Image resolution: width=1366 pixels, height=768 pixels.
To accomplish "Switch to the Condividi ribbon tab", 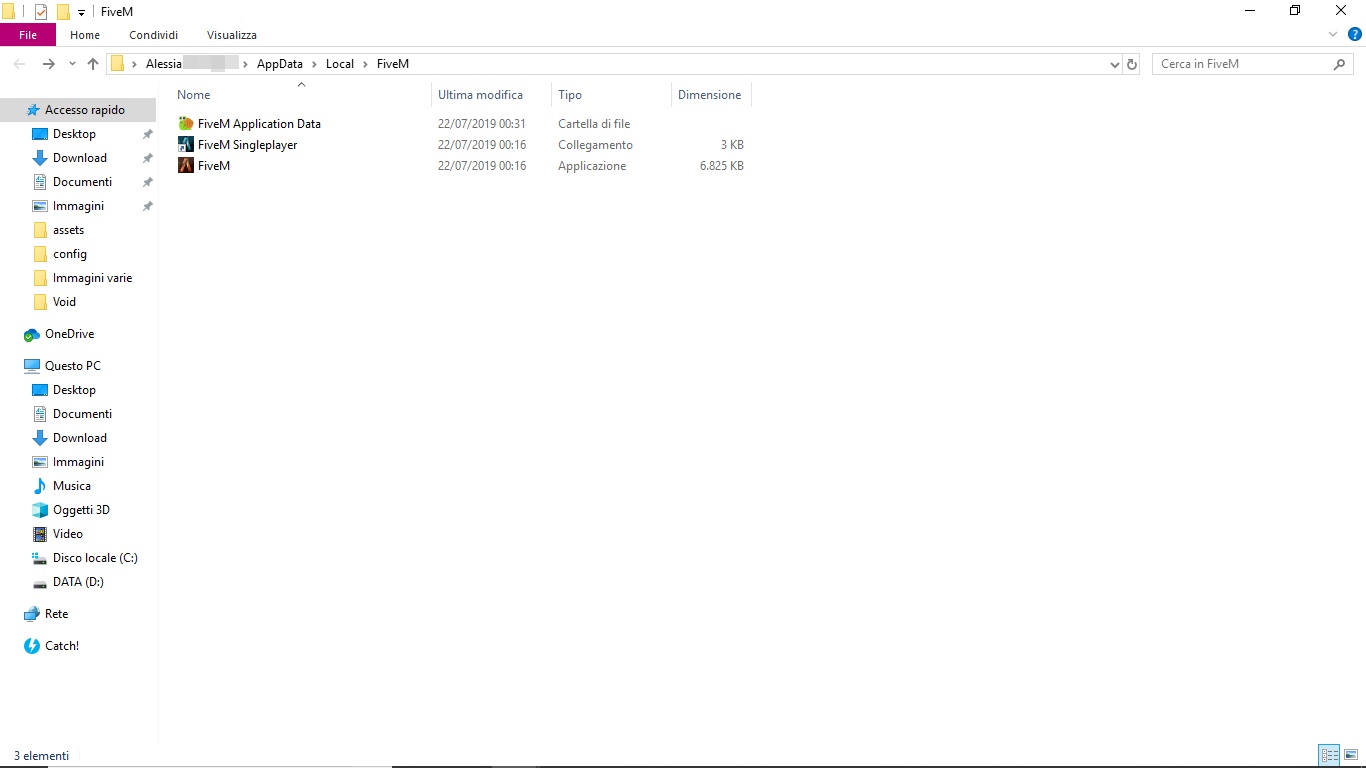I will (153, 35).
